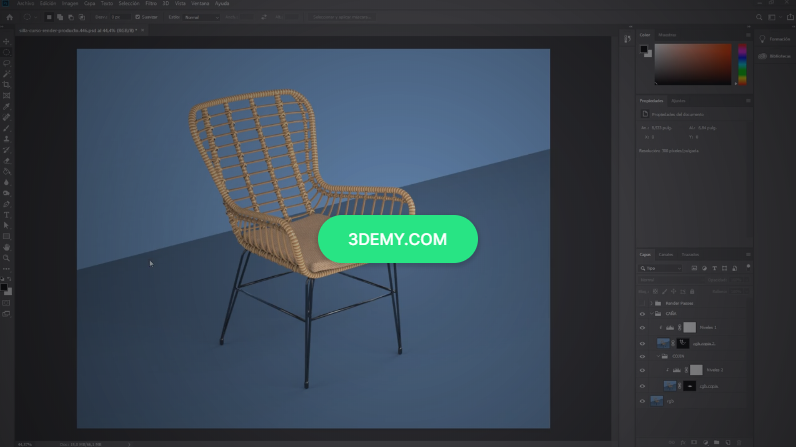The height and width of the screenshot is (447, 796).
Task: Switch to the Trazados tab
Action: 690,255
